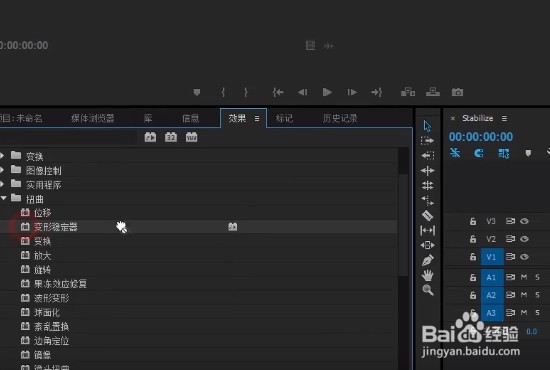The width and height of the screenshot is (550, 370).
Task: Toggle lock on track V1
Action: tap(473, 257)
